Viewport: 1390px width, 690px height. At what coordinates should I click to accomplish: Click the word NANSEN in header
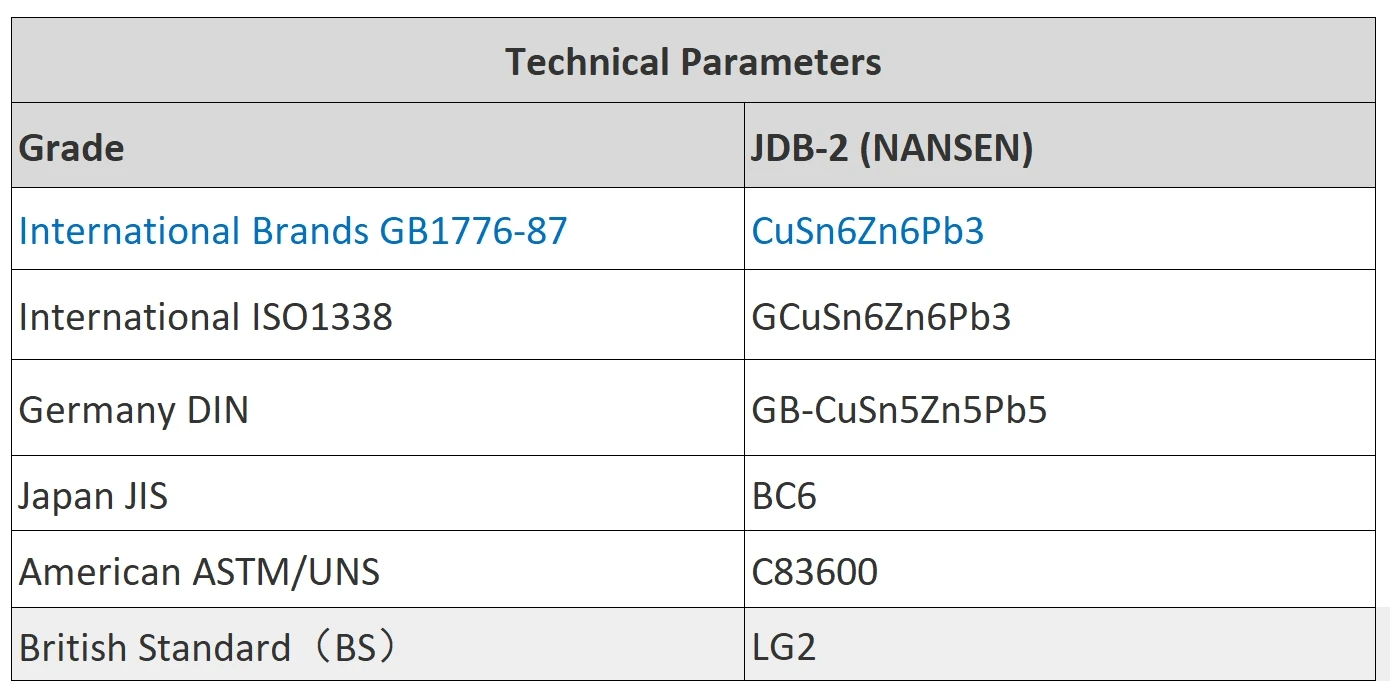point(947,148)
